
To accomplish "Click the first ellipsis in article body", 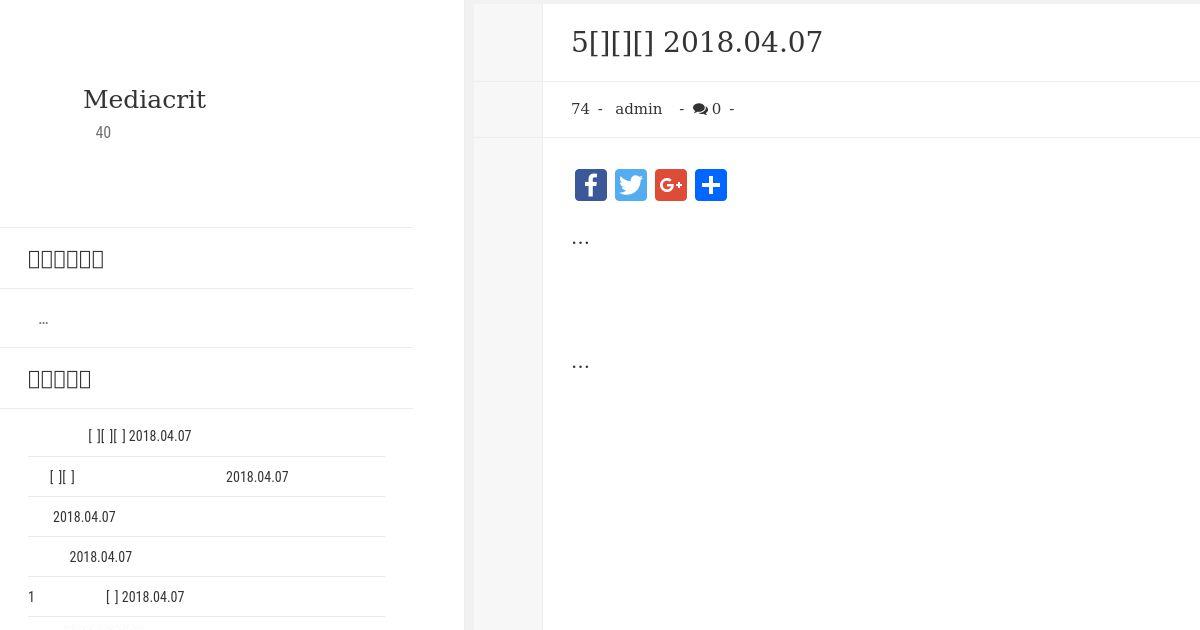I will [580, 240].
